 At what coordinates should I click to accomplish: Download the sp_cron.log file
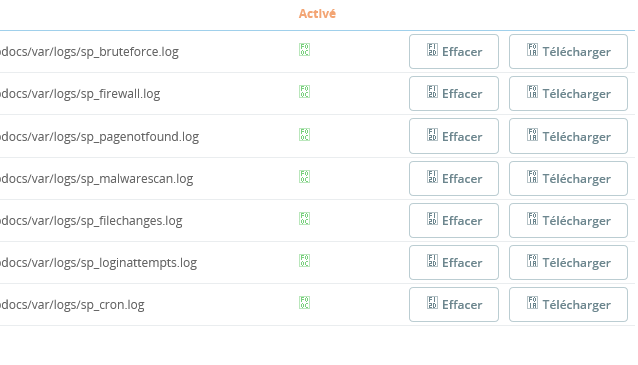click(568, 305)
